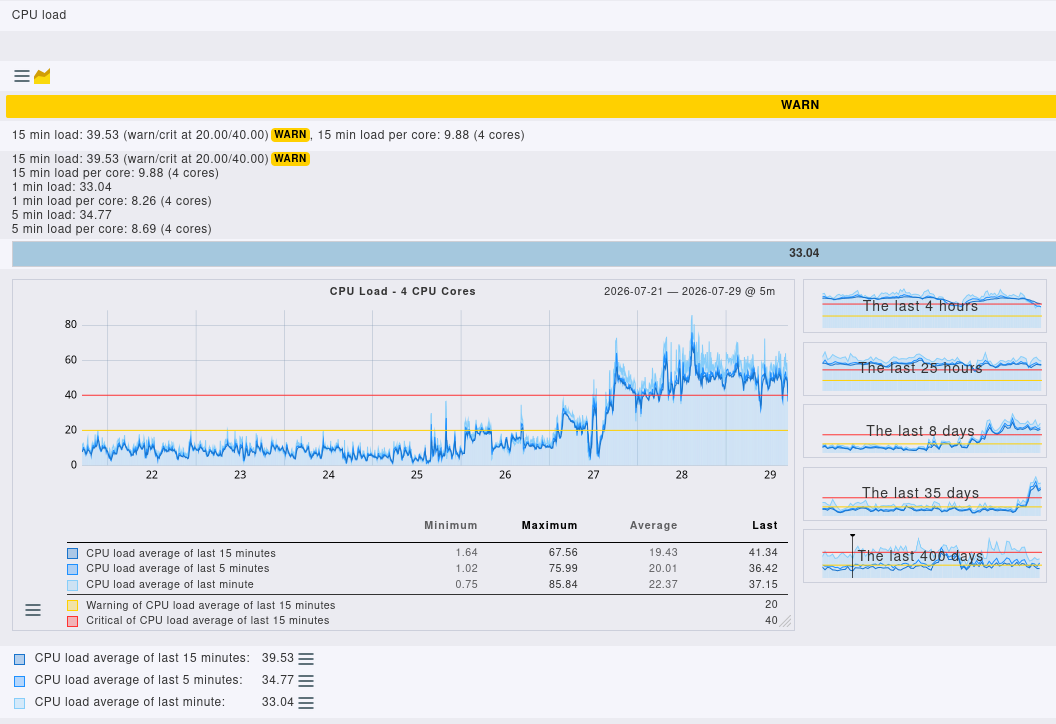The height and width of the screenshot is (724, 1056).
Task: Click the Maximum column header in the legend
Action: pos(549,525)
